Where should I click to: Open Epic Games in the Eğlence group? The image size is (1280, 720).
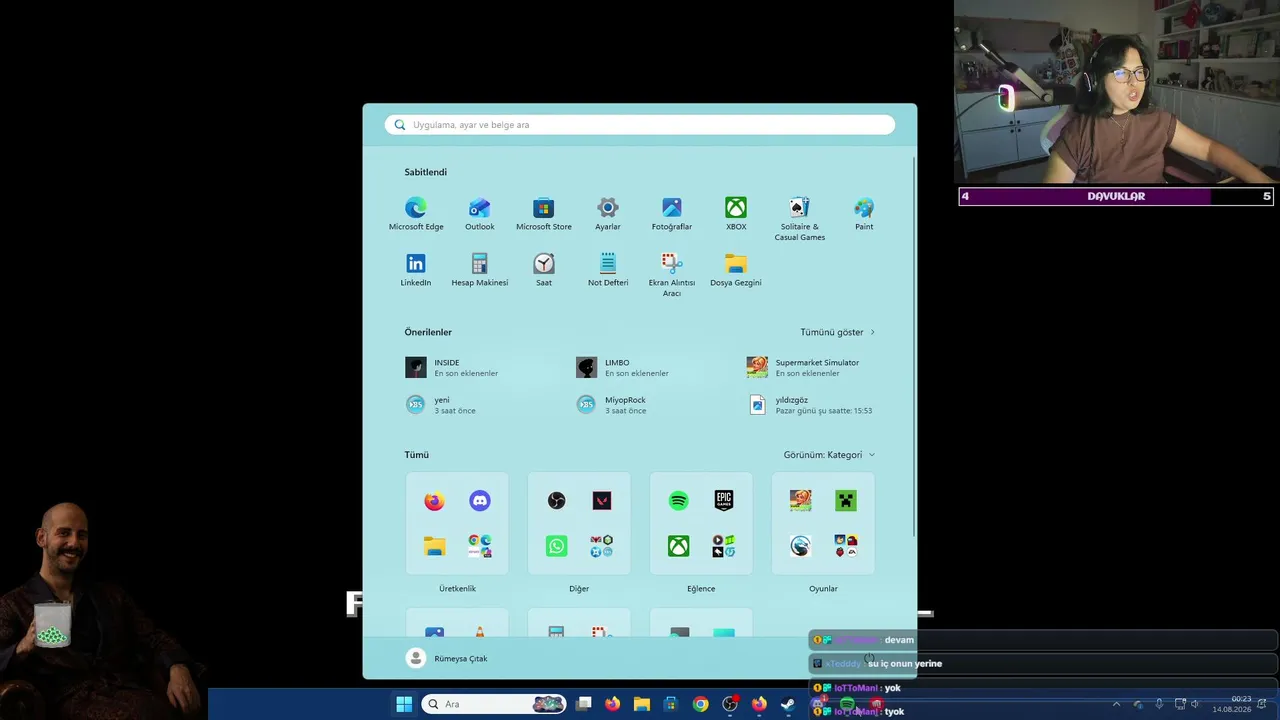(x=724, y=501)
